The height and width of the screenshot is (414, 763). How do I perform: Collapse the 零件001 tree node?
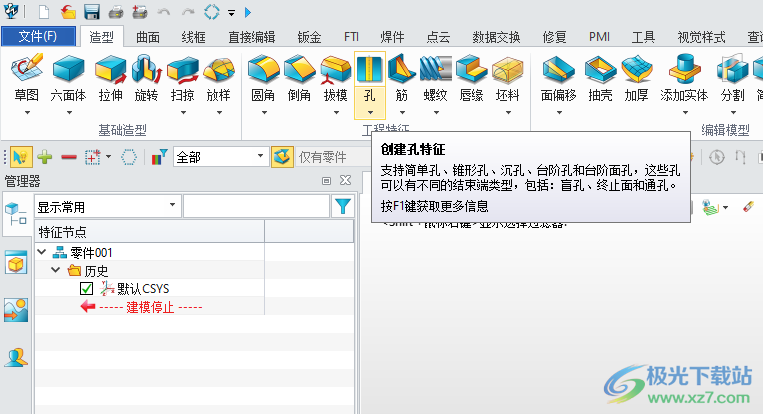pyautogui.click(x=42, y=252)
